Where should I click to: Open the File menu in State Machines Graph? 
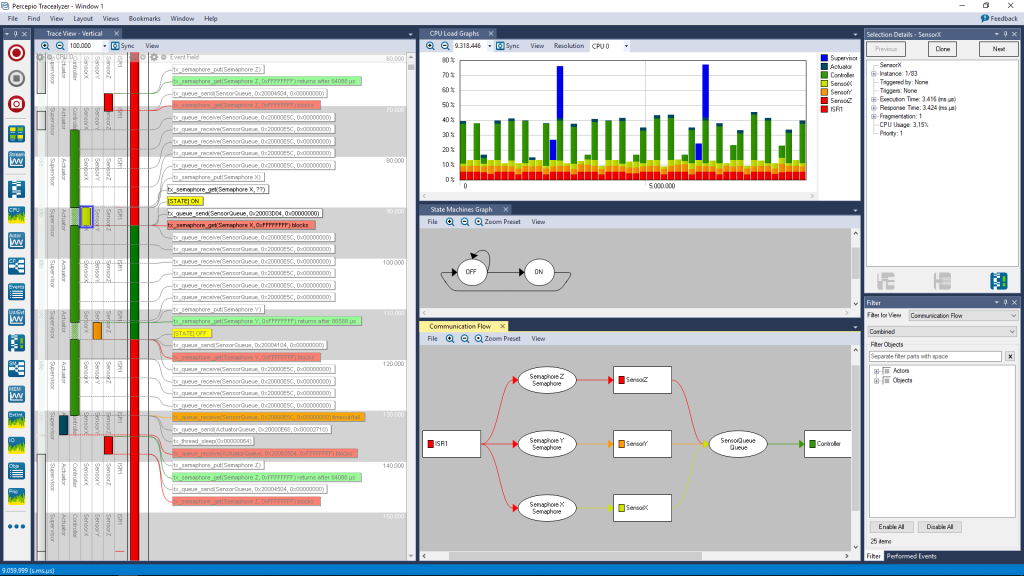coord(432,222)
